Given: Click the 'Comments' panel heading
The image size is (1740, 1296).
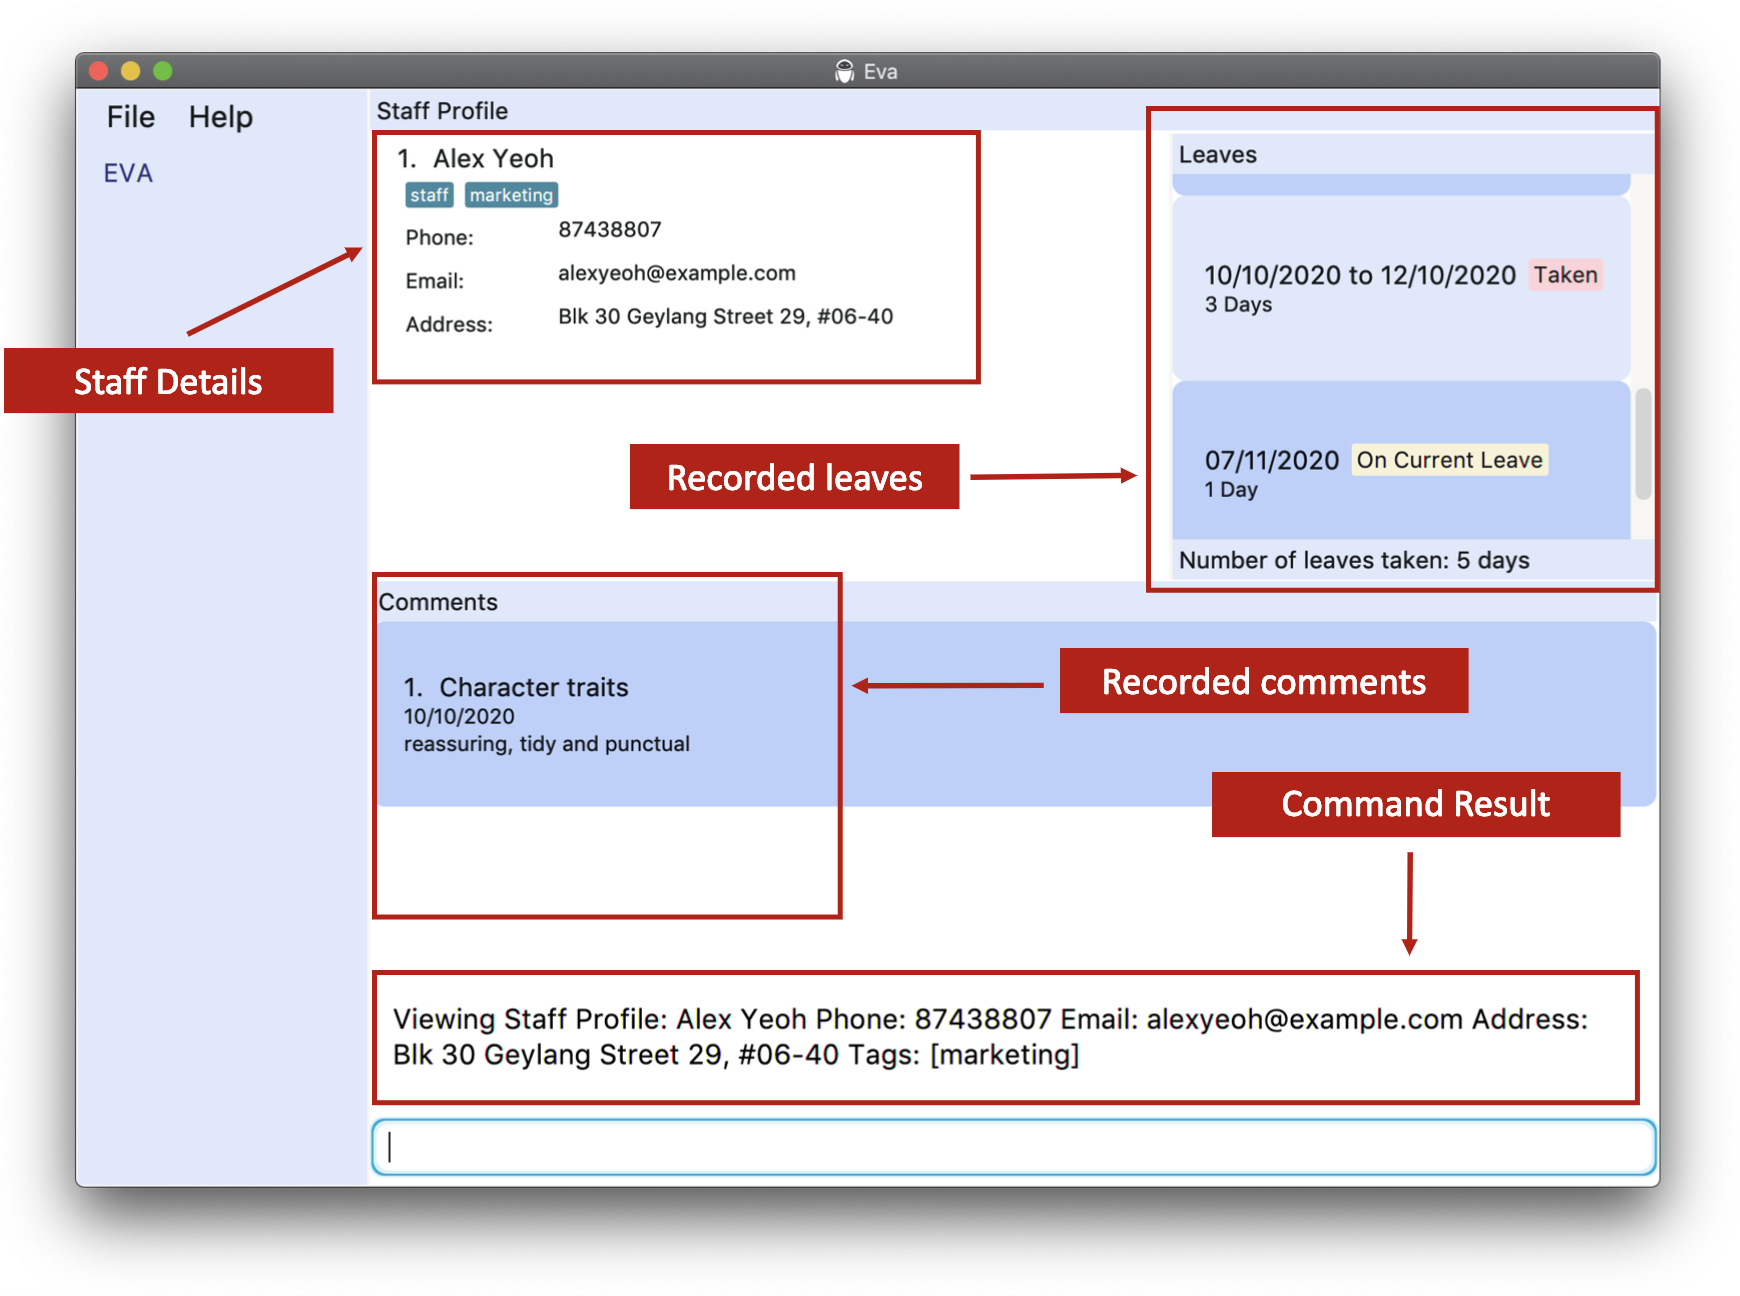Looking at the screenshot, I should pyautogui.click(x=438, y=602).
